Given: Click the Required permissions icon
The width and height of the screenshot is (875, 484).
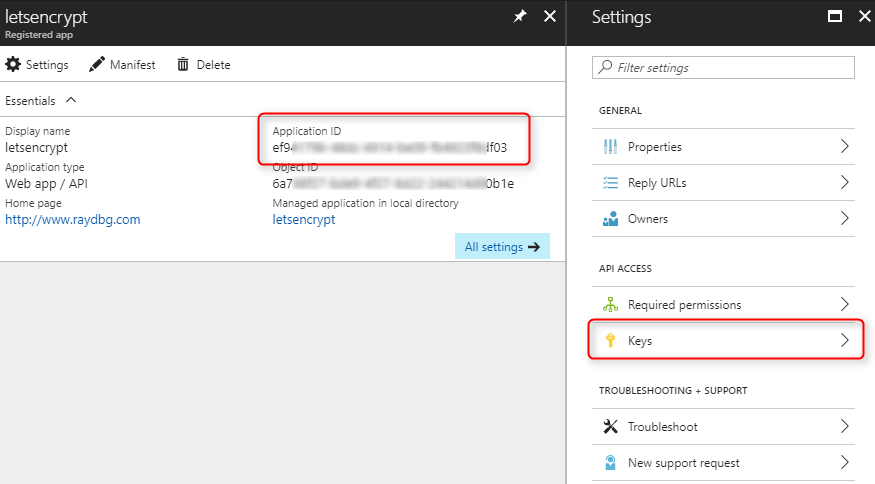Looking at the screenshot, I should 611,305.
